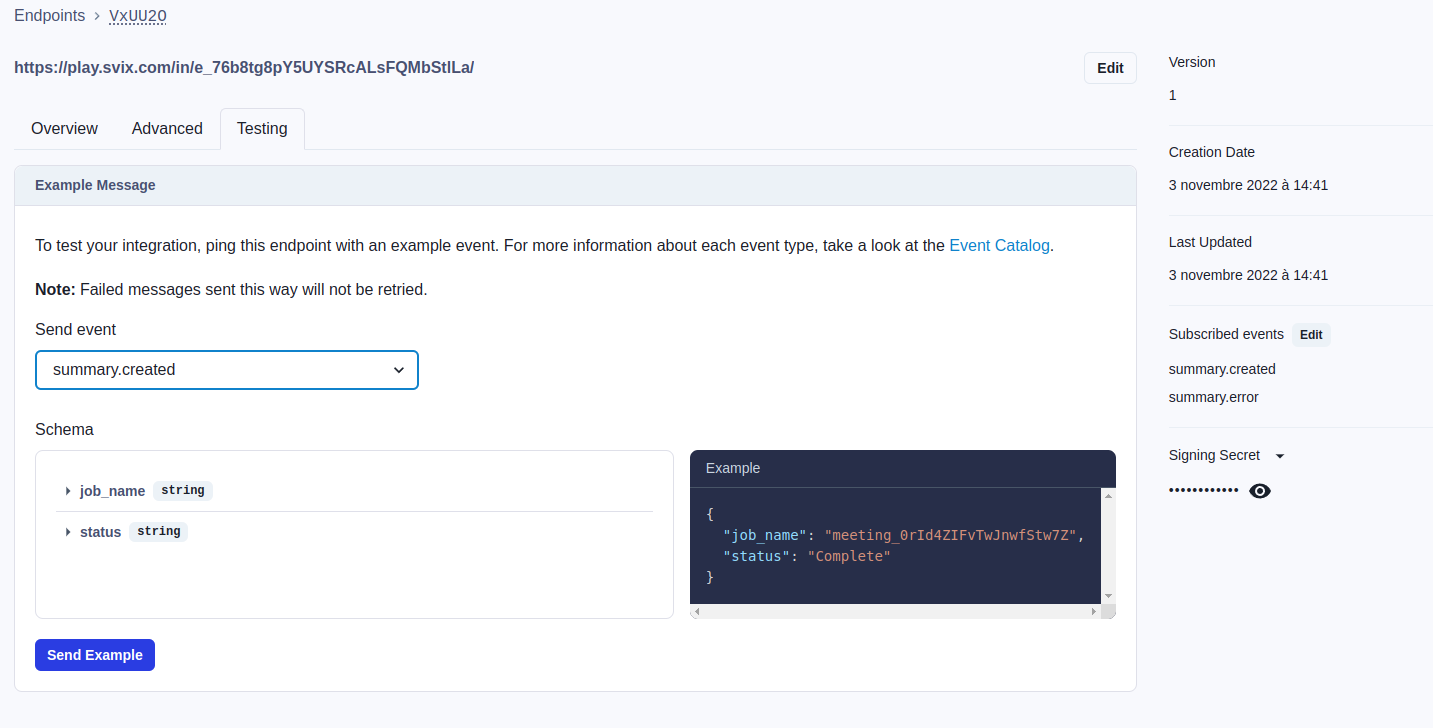Click the Example Message panel header
Image resolution: width=1433 pixels, height=728 pixels.
[x=575, y=185]
